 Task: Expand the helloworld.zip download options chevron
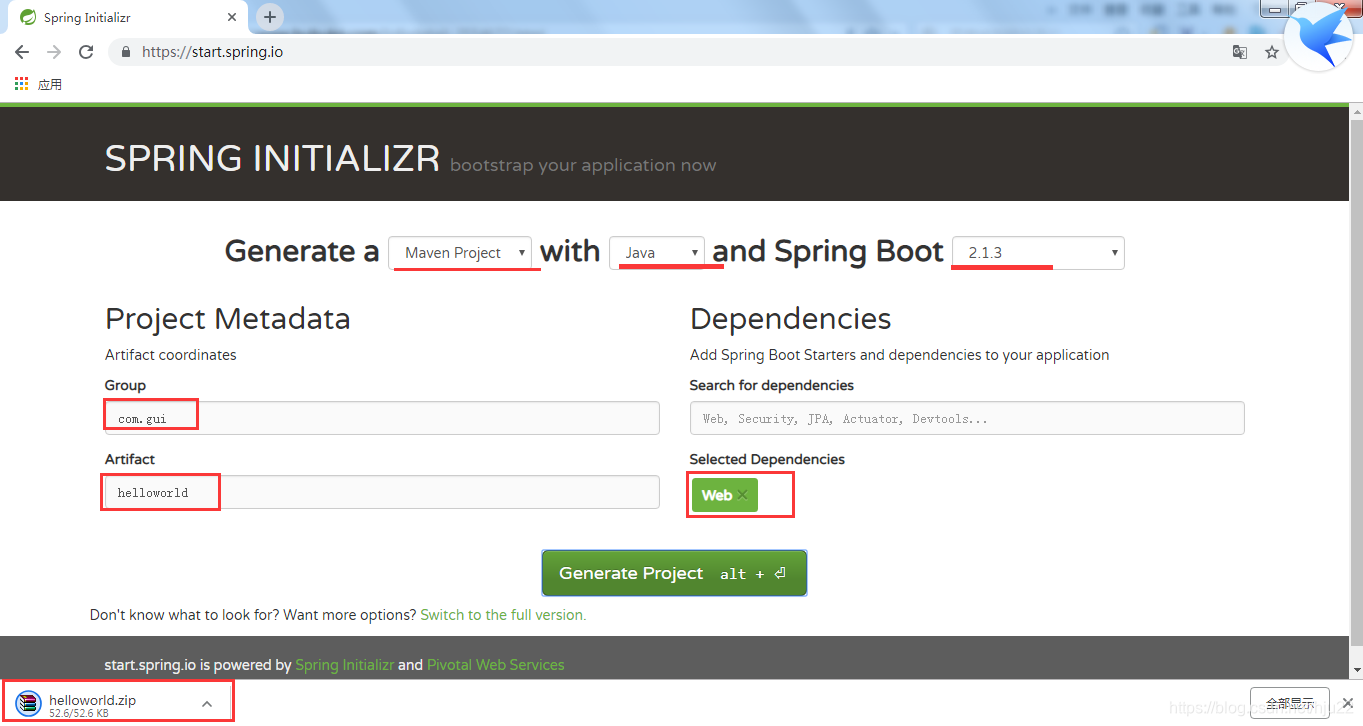click(207, 704)
